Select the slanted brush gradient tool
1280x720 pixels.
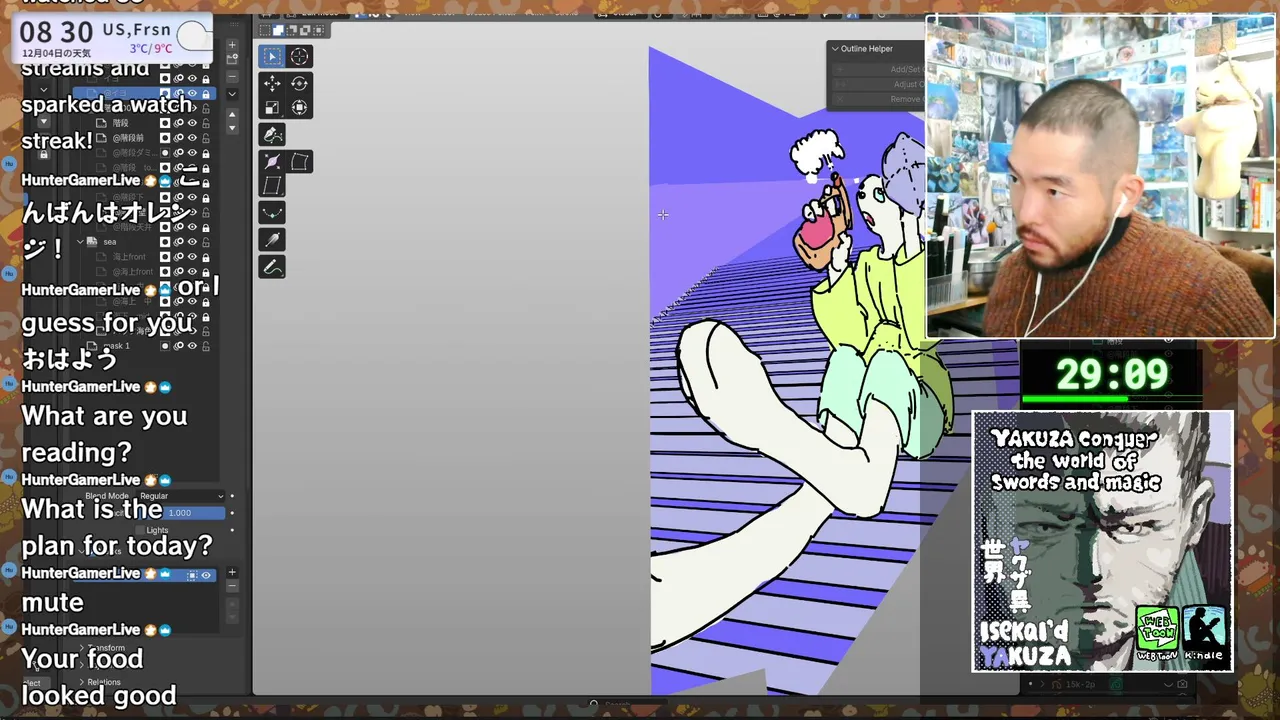pos(272,239)
